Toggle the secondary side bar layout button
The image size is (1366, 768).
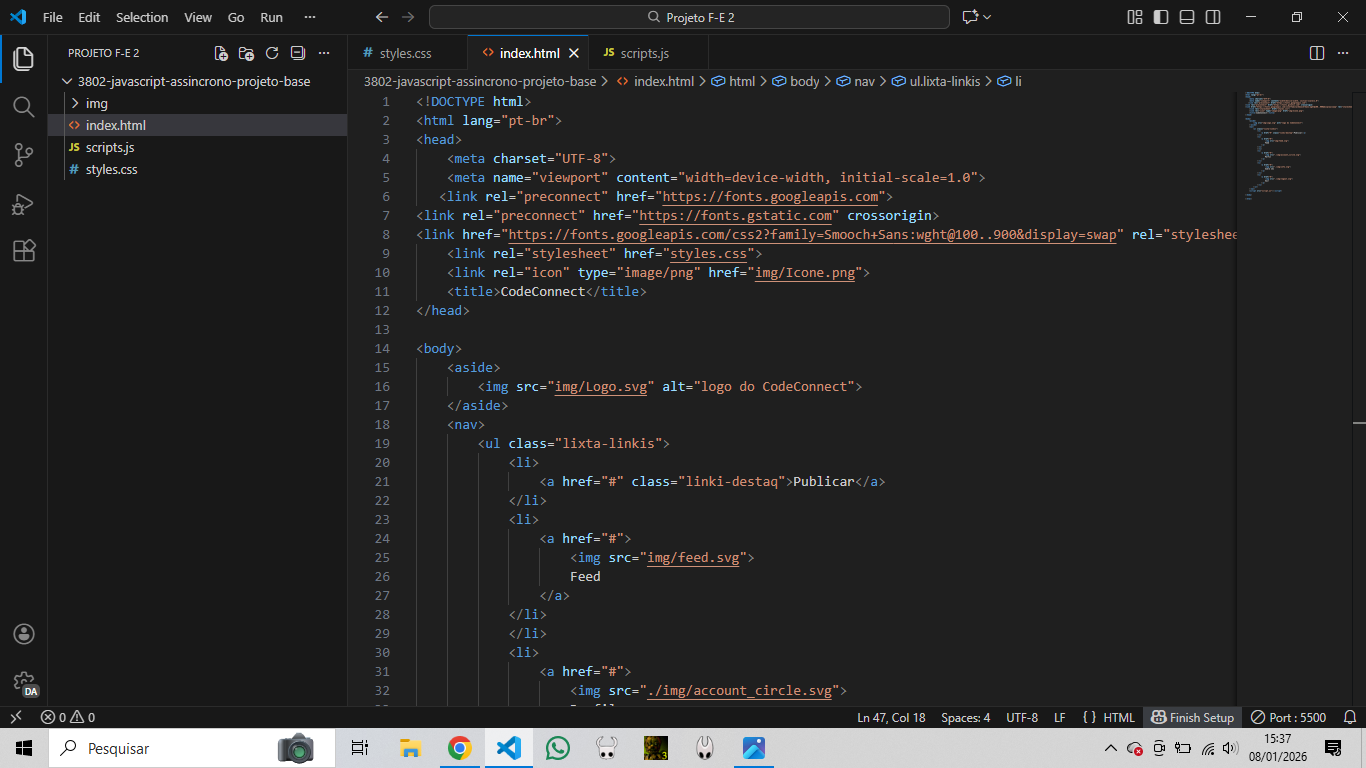[1213, 17]
